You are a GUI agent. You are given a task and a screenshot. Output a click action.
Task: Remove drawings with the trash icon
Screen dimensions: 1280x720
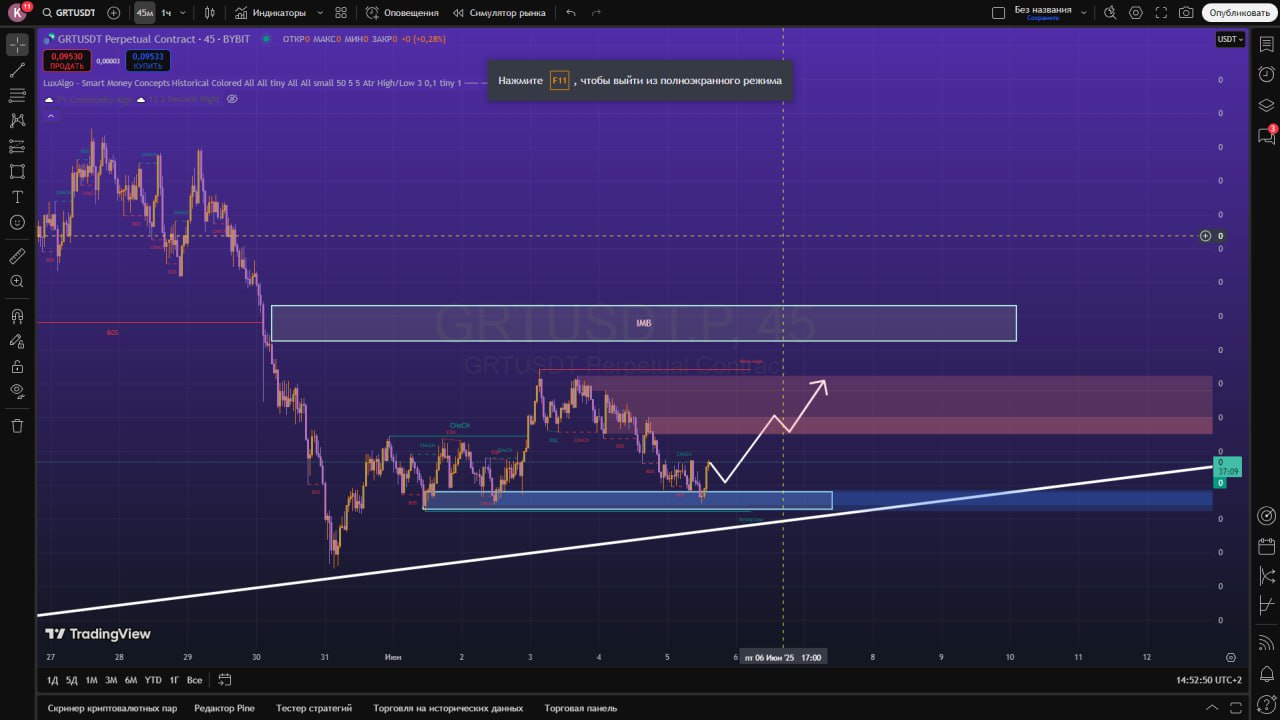tap(17, 426)
